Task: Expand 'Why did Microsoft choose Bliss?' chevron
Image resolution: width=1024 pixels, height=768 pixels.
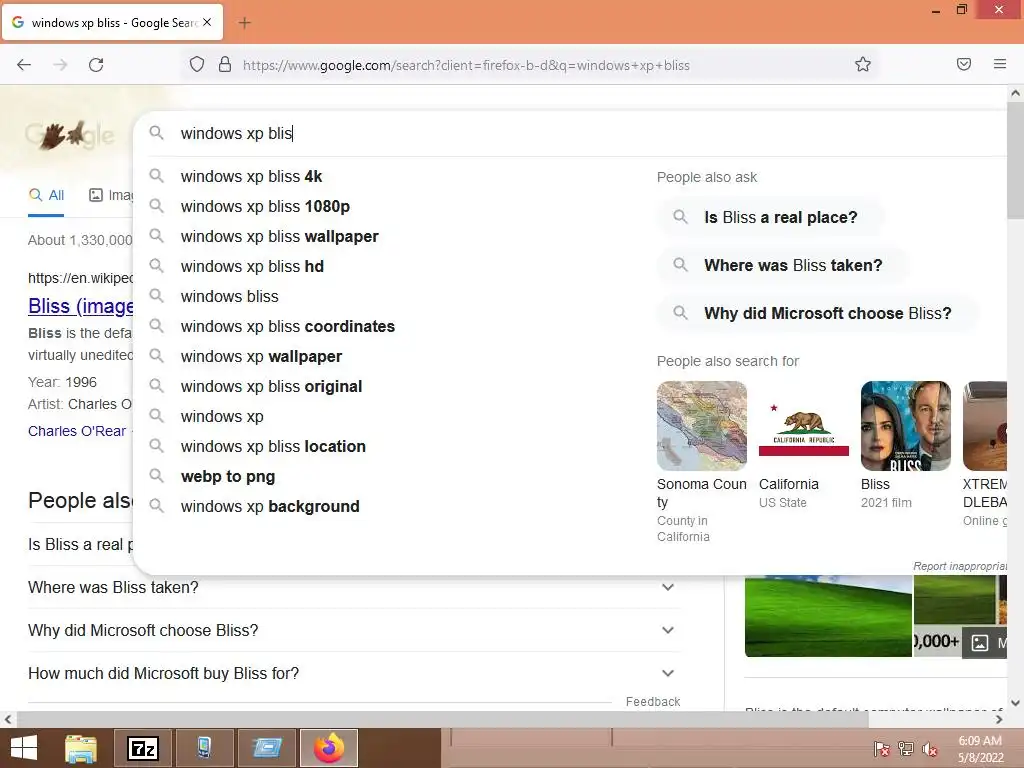Action: [x=667, y=630]
